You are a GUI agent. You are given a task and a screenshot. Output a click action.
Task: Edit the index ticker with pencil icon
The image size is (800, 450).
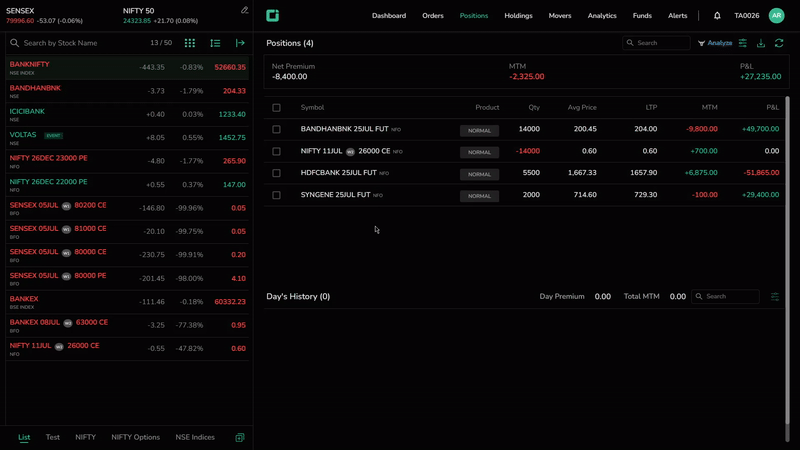tap(244, 10)
